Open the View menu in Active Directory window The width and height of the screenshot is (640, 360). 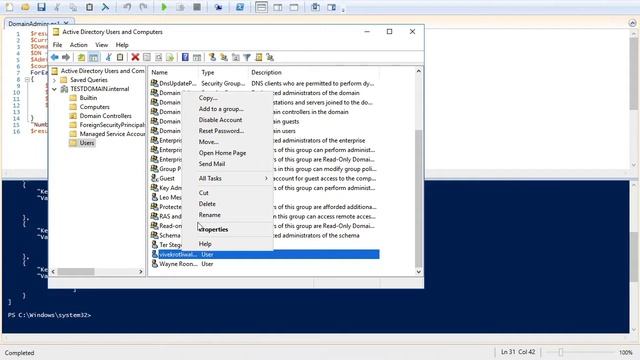tap(101, 45)
